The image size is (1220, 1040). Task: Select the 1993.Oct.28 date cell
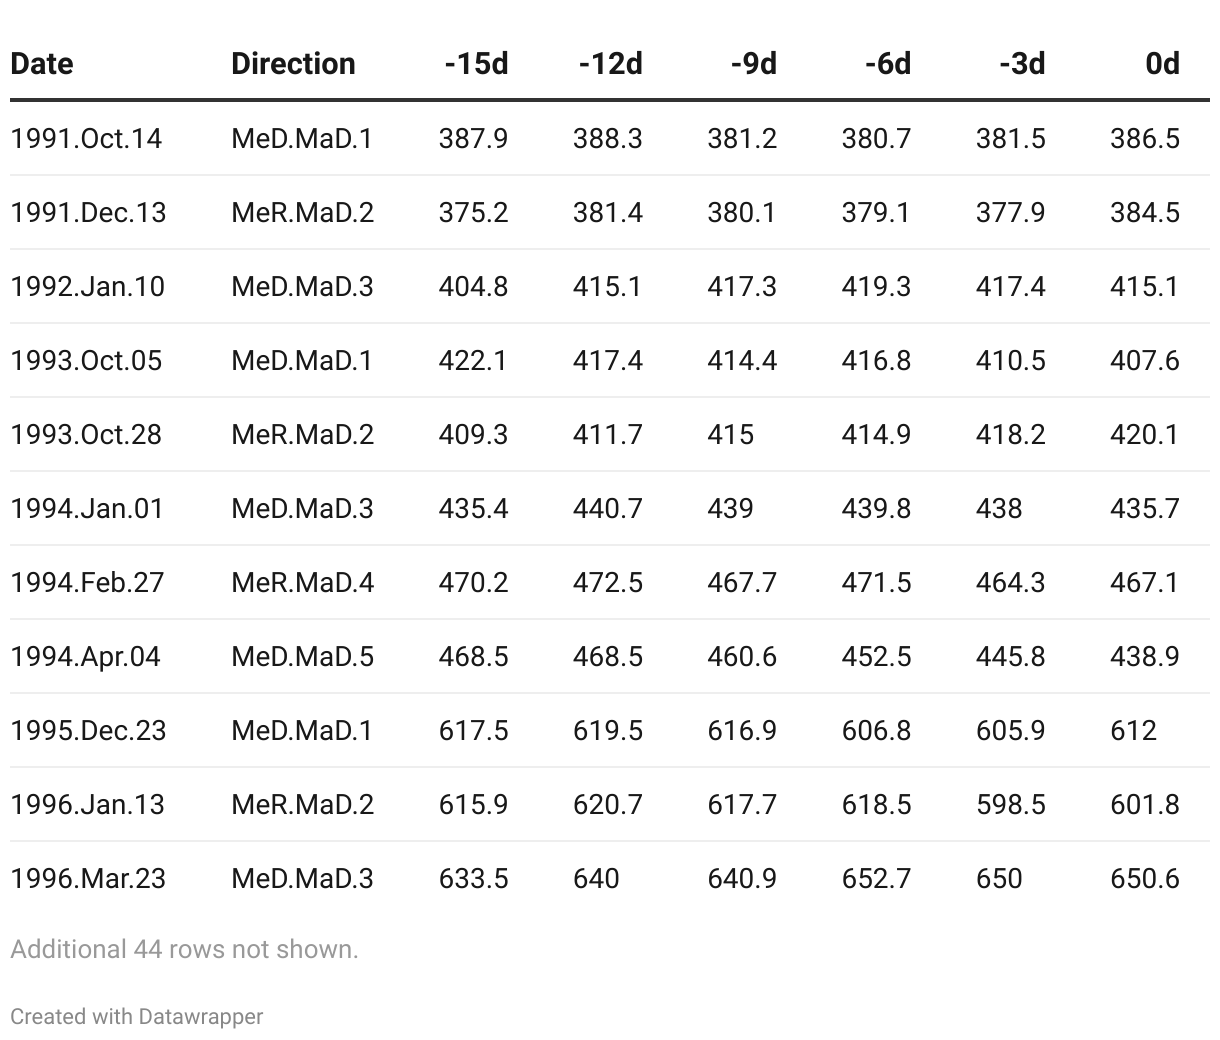[86, 434]
